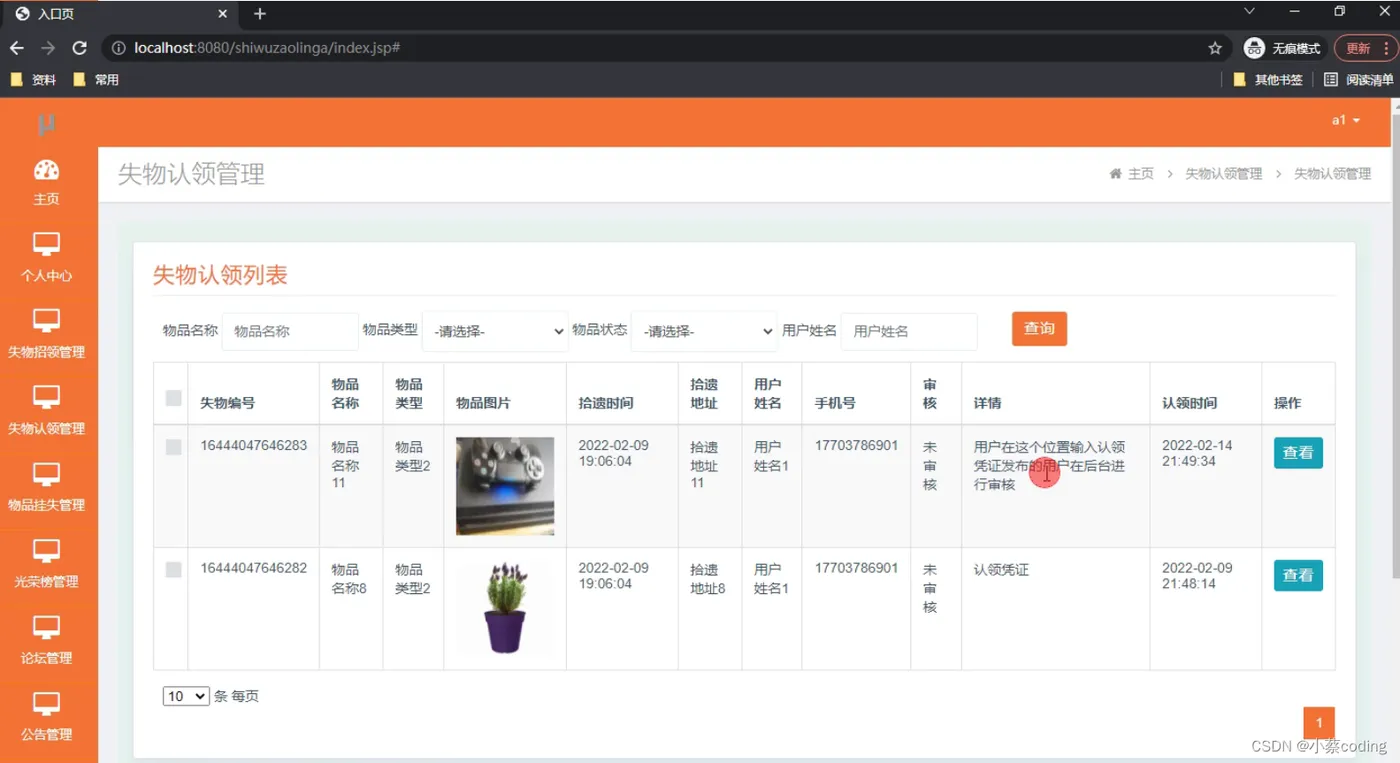The height and width of the screenshot is (763, 1400).
Task: Open the 物品状态 dropdown
Action: [x=704, y=331]
